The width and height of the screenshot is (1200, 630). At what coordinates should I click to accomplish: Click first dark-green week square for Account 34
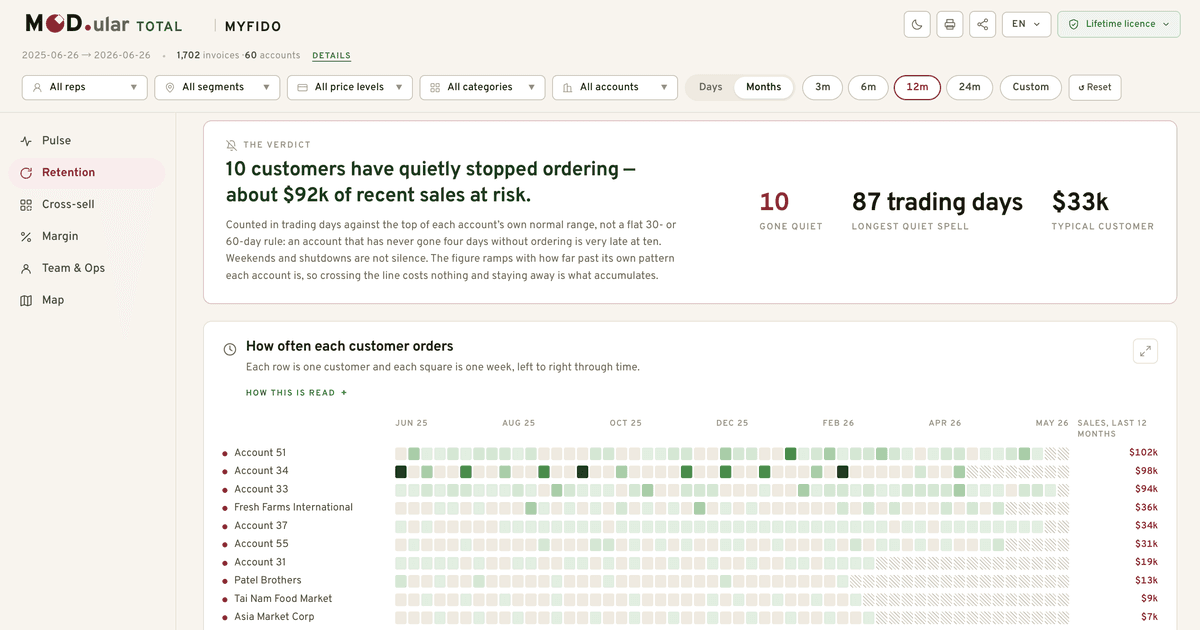coord(401,472)
